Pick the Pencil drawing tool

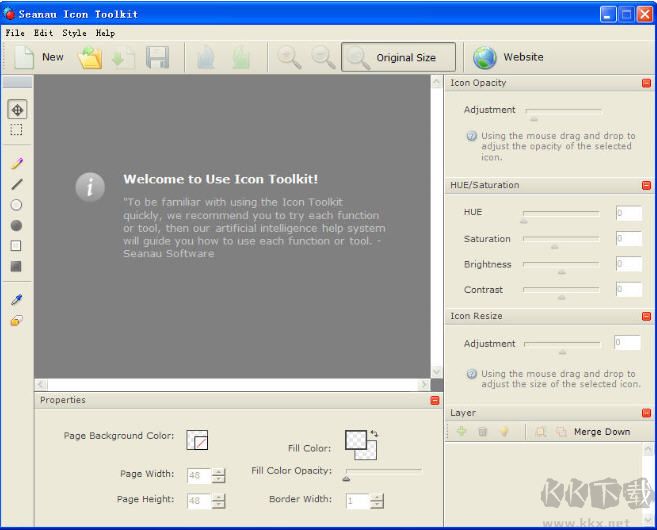pyautogui.click(x=16, y=163)
